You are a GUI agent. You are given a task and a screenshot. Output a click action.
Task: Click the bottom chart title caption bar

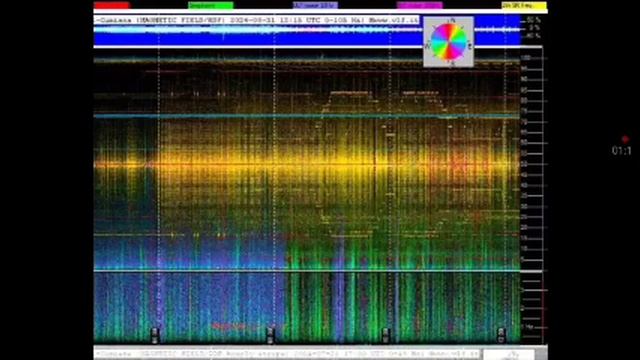287,353
